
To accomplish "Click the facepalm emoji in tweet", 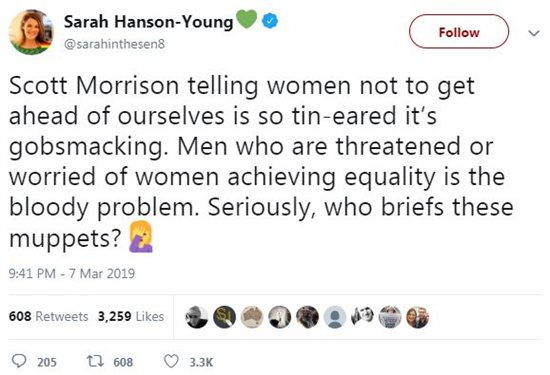I will [141, 237].
